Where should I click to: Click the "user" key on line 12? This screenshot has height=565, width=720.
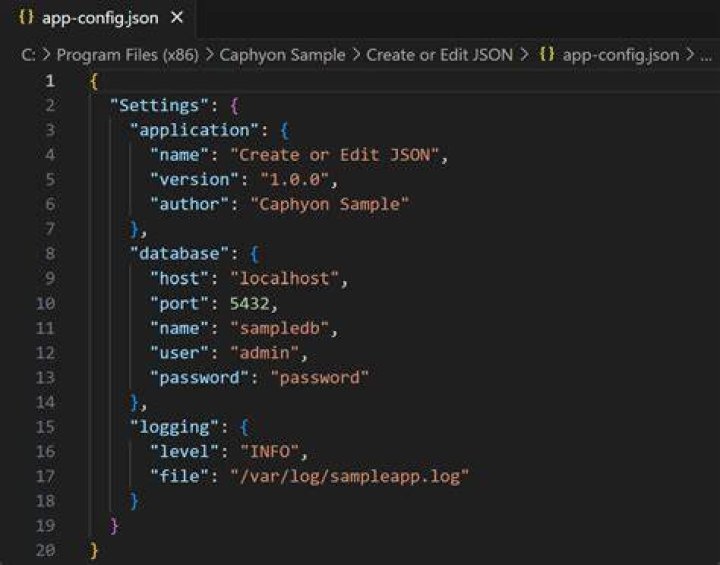pyautogui.click(x=180, y=353)
